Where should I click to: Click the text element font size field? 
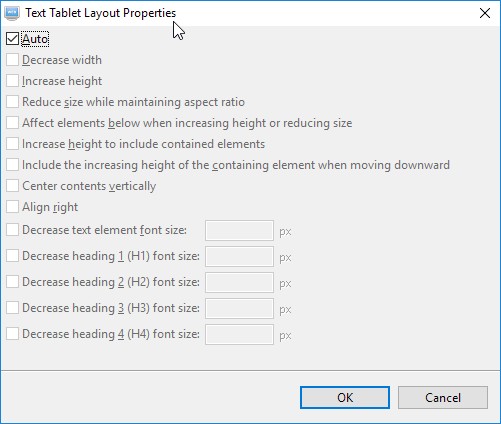pos(239,230)
